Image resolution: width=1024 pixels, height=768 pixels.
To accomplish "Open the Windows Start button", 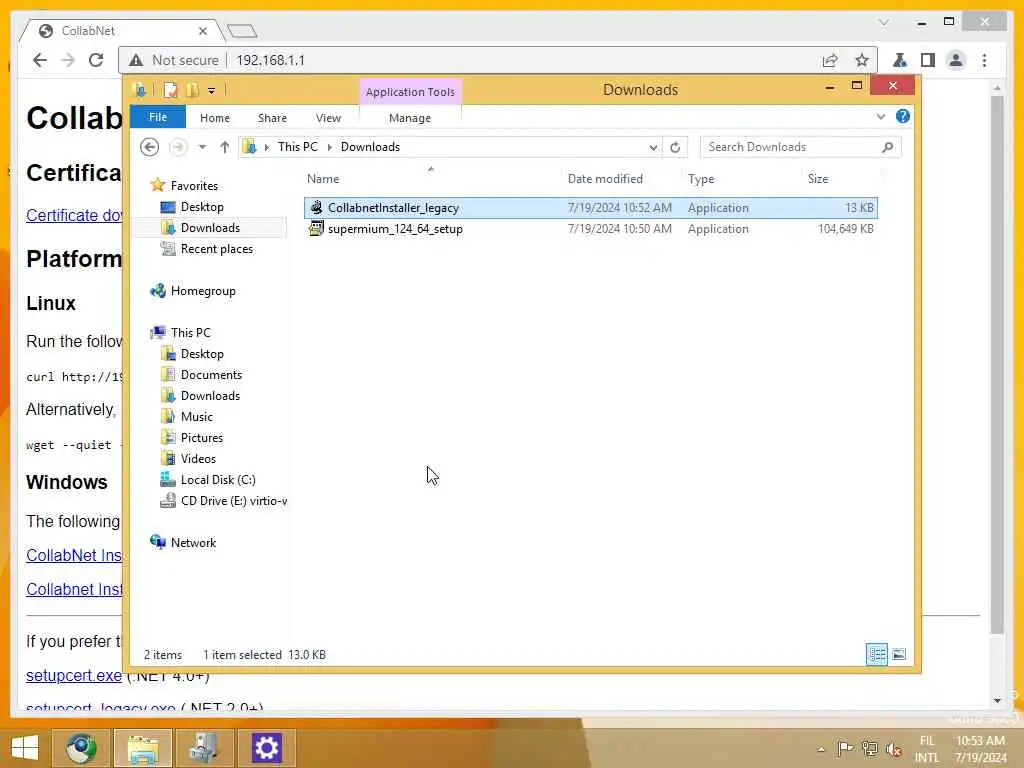I will 25,747.
